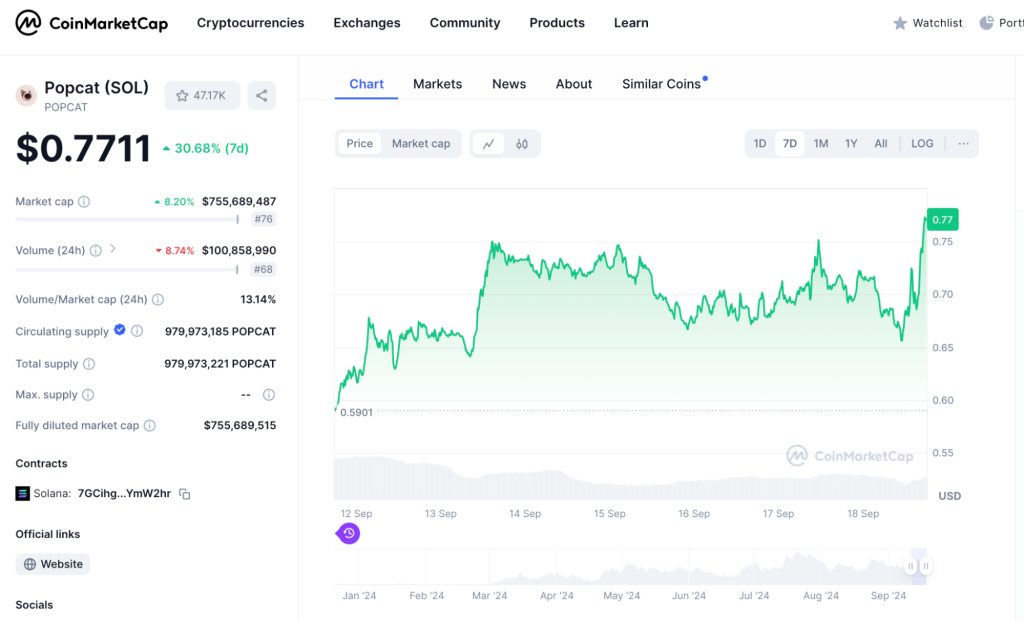Toggle chart to Market cap view
This screenshot has width=1024, height=622.
tap(420, 144)
